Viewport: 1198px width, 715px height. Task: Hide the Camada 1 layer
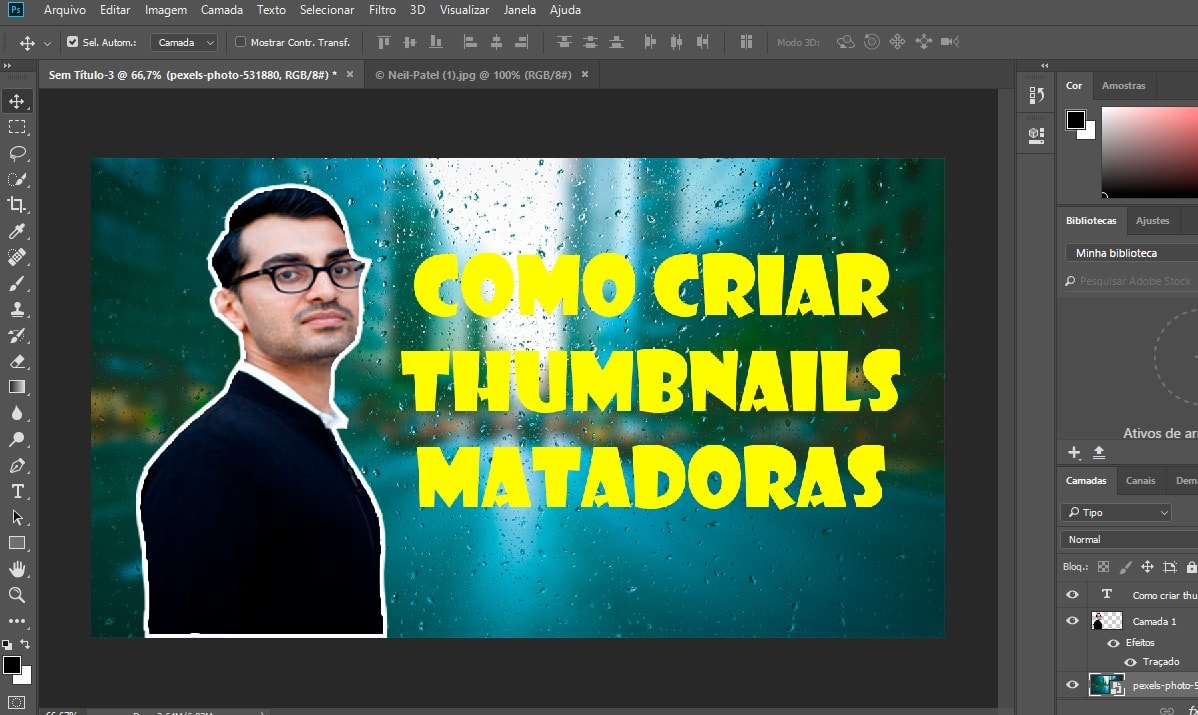[1073, 620]
